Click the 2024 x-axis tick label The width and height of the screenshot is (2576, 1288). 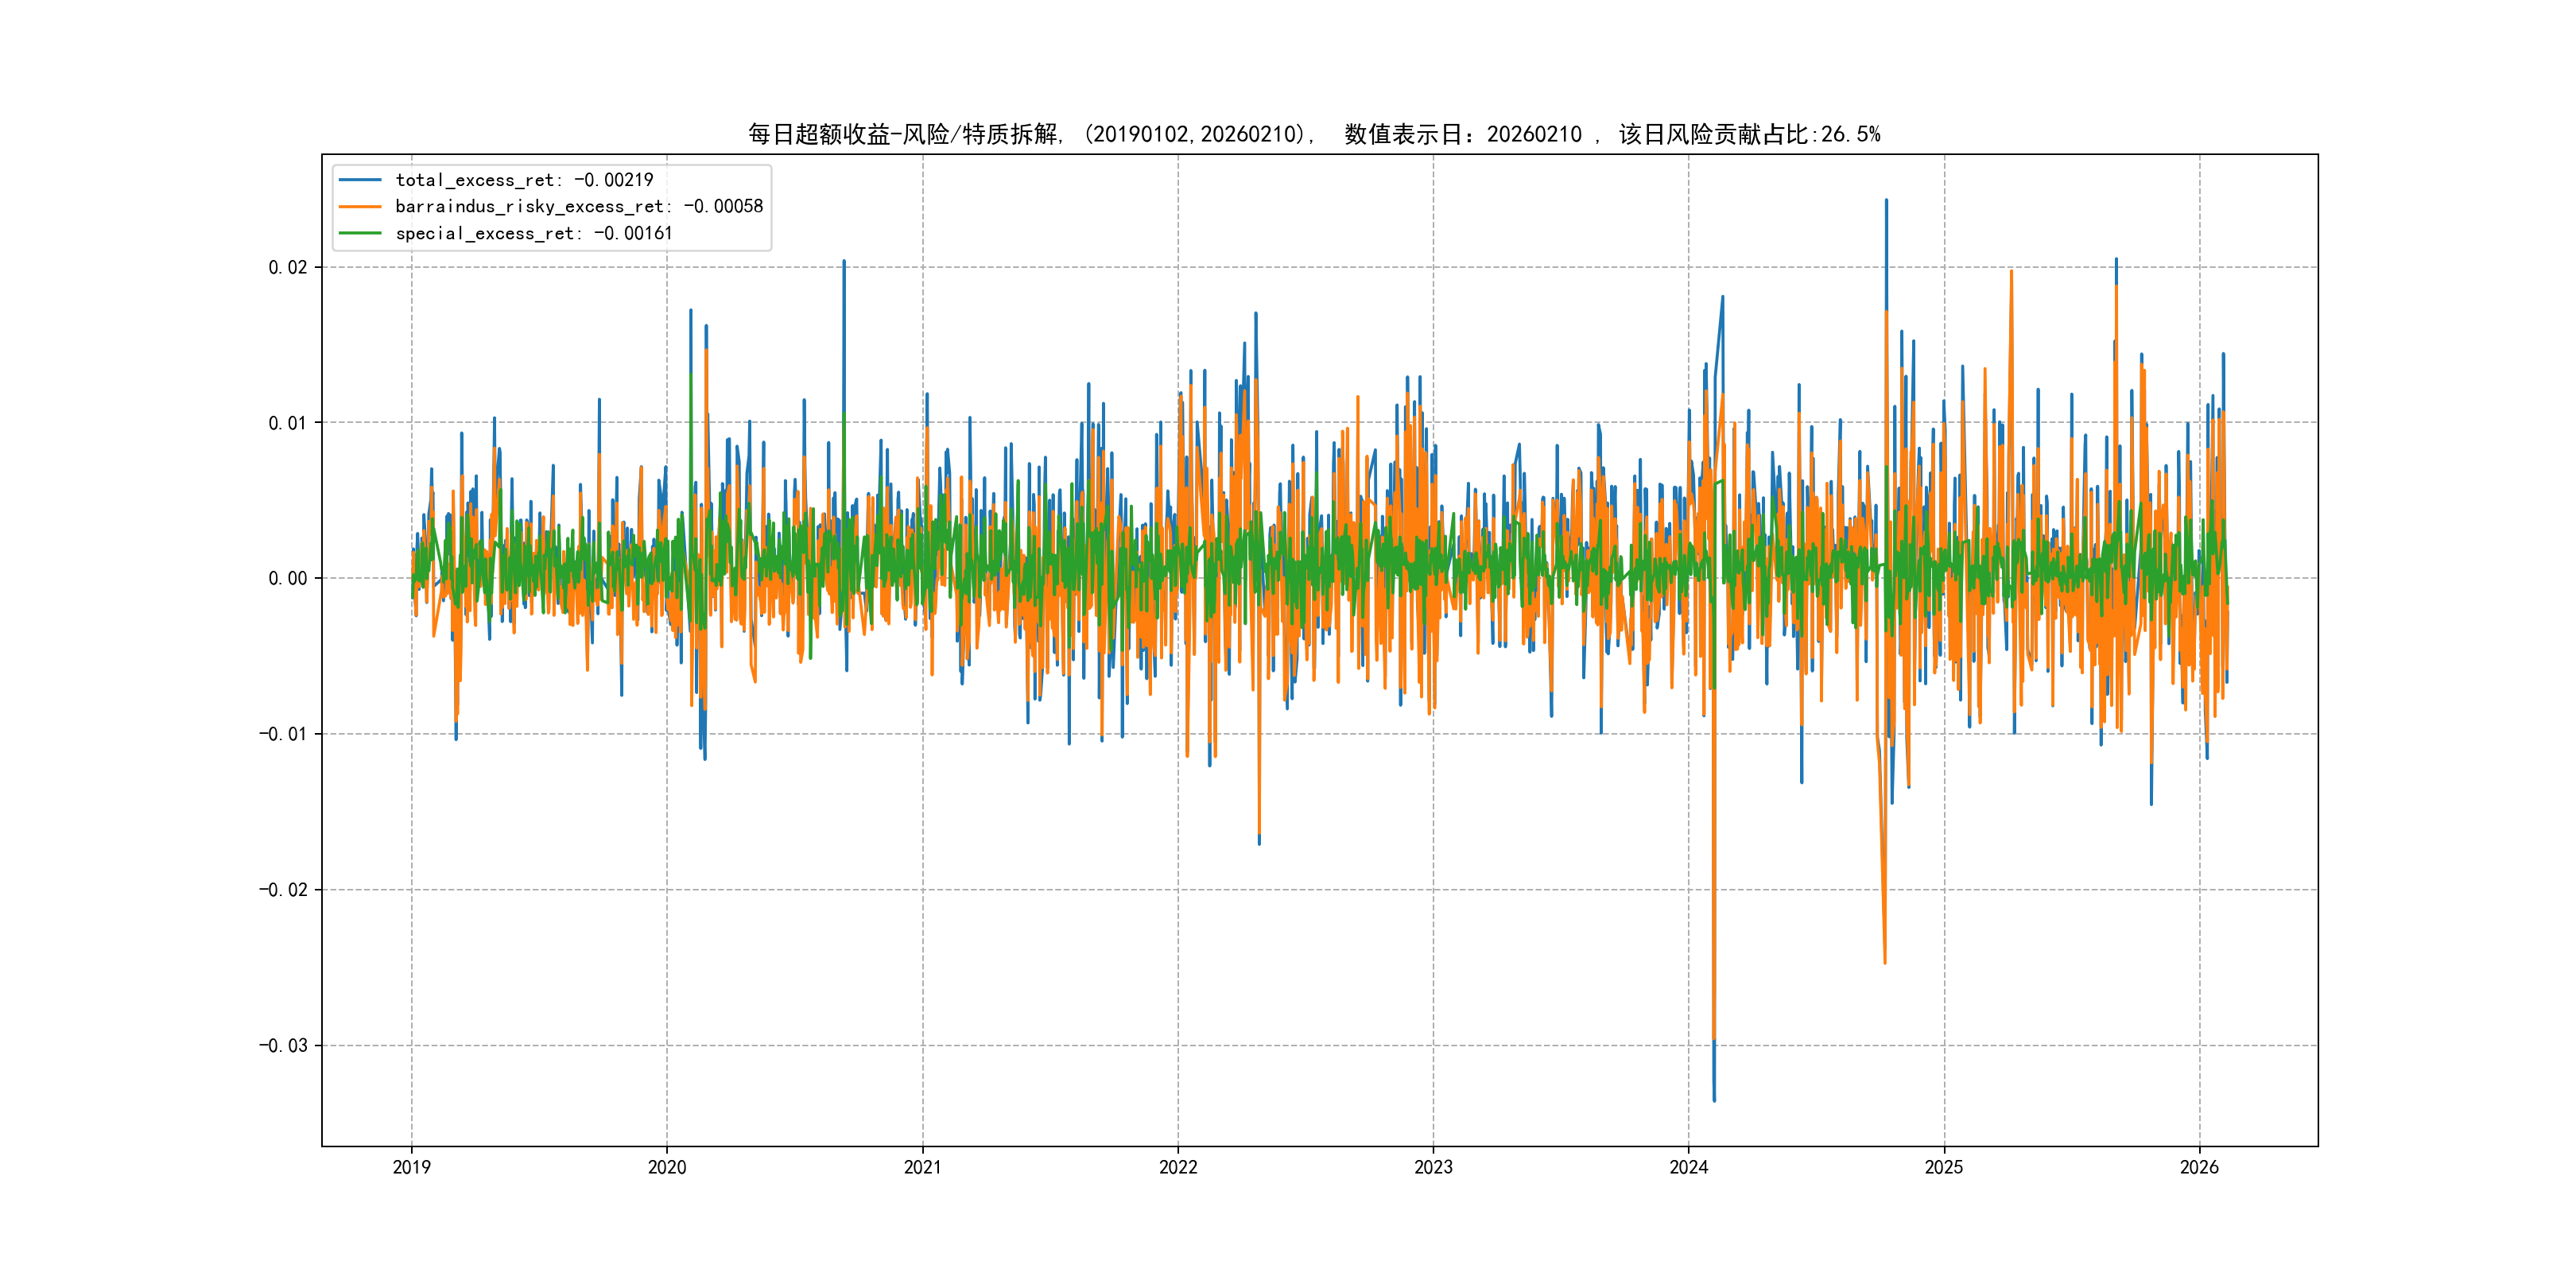[1689, 1167]
